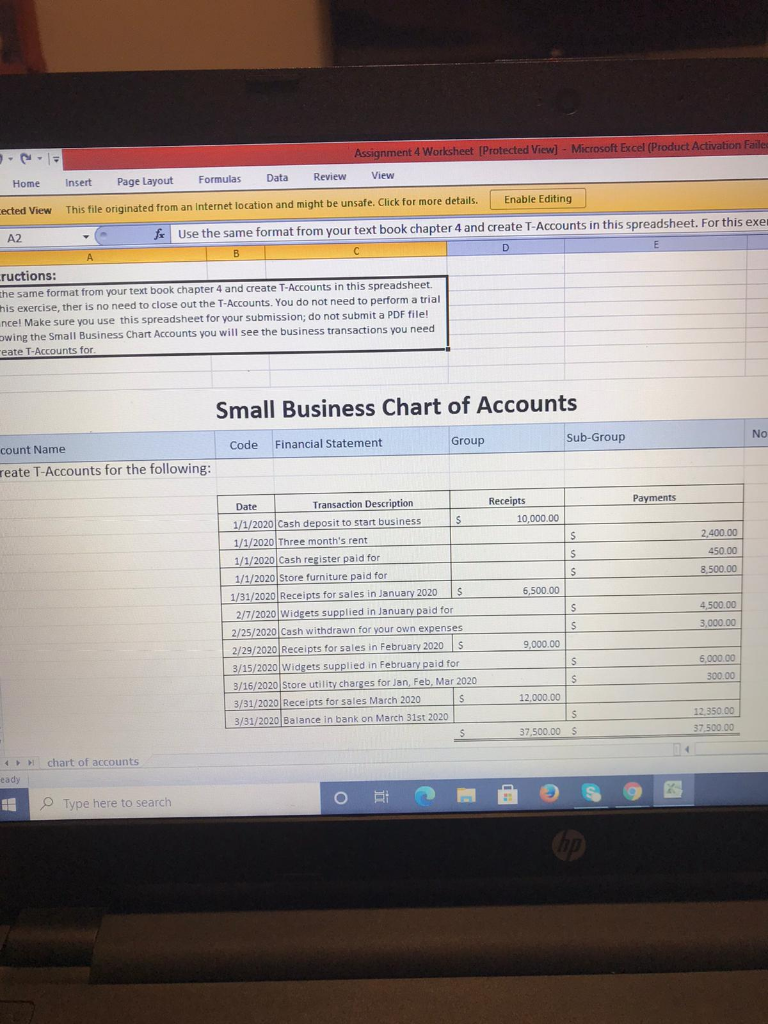
Task: Select the 'chart of accounts' sheet tab
Action: point(93,761)
